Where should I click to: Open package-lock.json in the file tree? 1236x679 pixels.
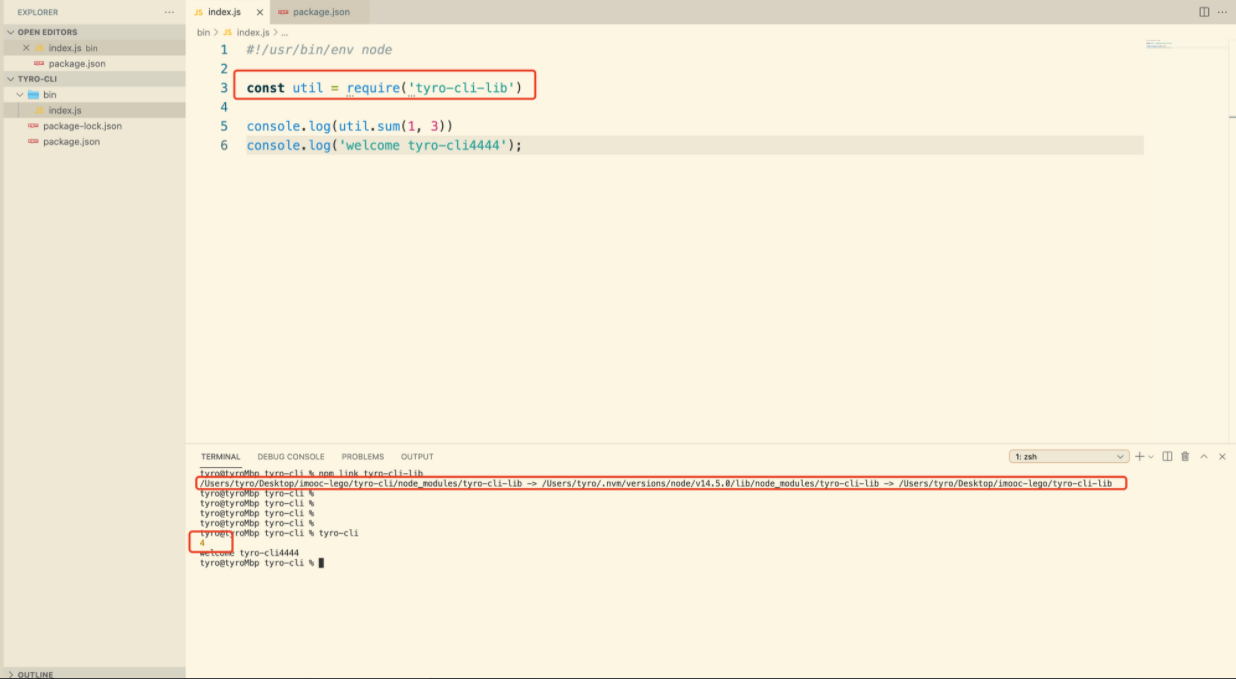pos(82,126)
